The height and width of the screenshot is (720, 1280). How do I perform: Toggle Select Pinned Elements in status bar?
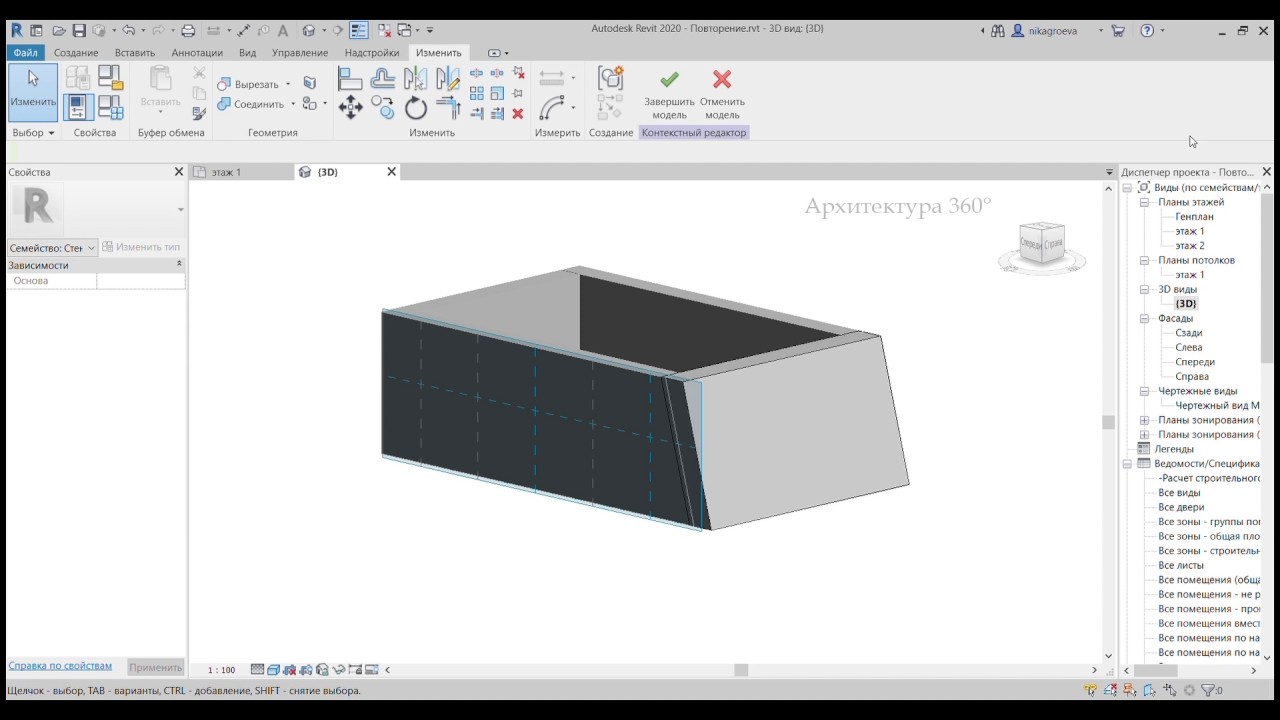1130,690
